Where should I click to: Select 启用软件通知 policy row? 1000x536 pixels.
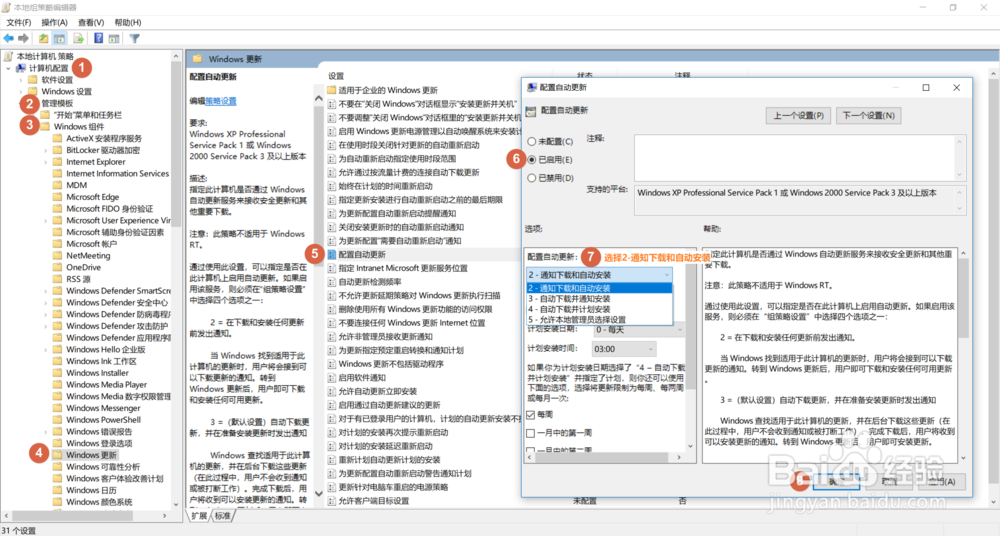pyautogui.click(x=362, y=378)
